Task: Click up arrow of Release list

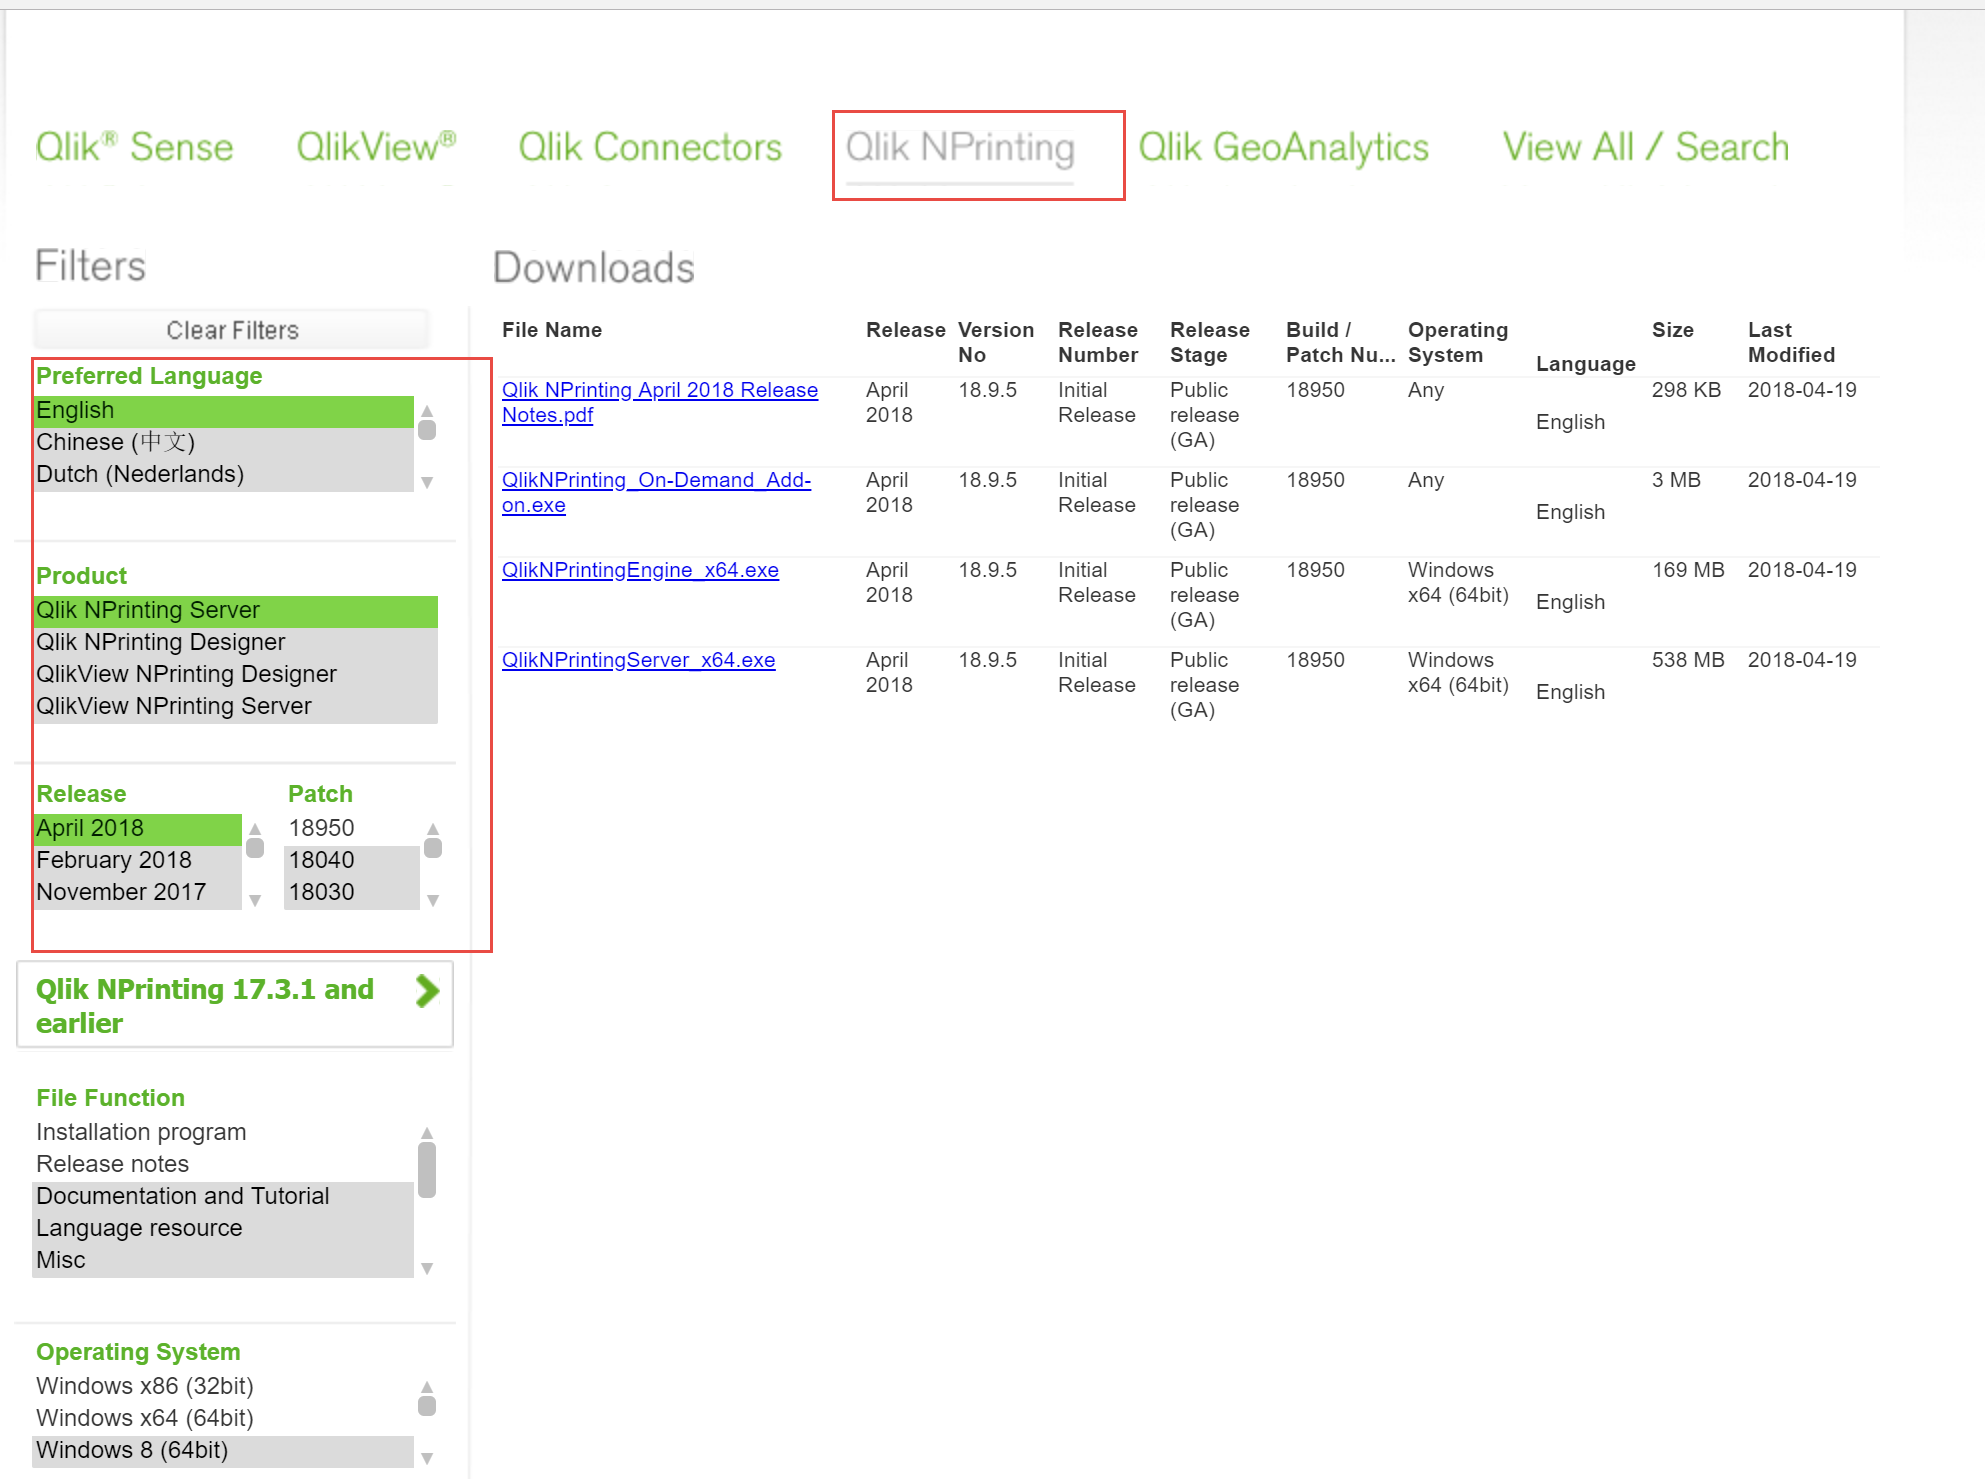Action: 255,829
